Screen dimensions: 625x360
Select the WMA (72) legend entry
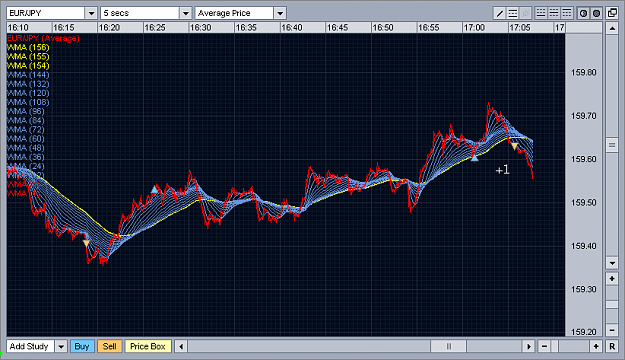[26, 130]
